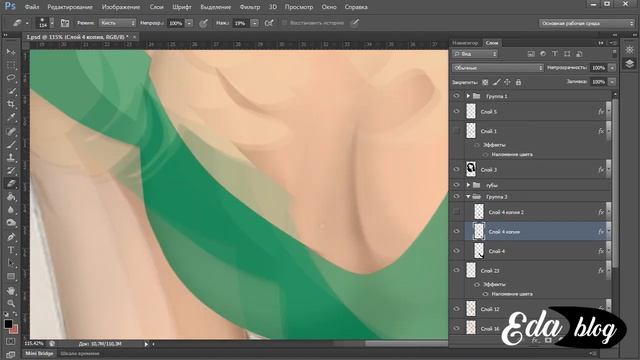Check the Восстановить историю checkbox
640x360 pixels.
[x=284, y=23]
